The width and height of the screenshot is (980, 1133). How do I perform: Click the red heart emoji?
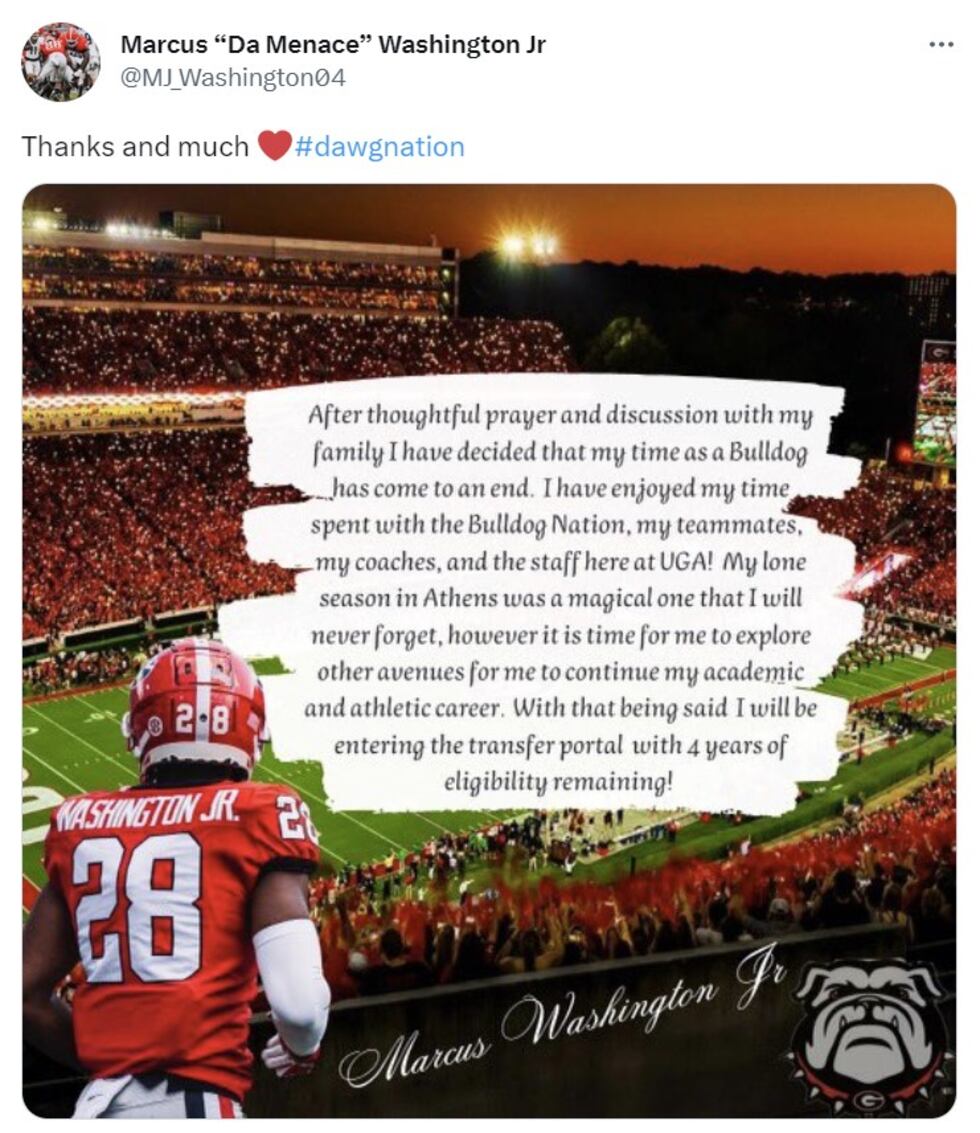[x=274, y=147]
